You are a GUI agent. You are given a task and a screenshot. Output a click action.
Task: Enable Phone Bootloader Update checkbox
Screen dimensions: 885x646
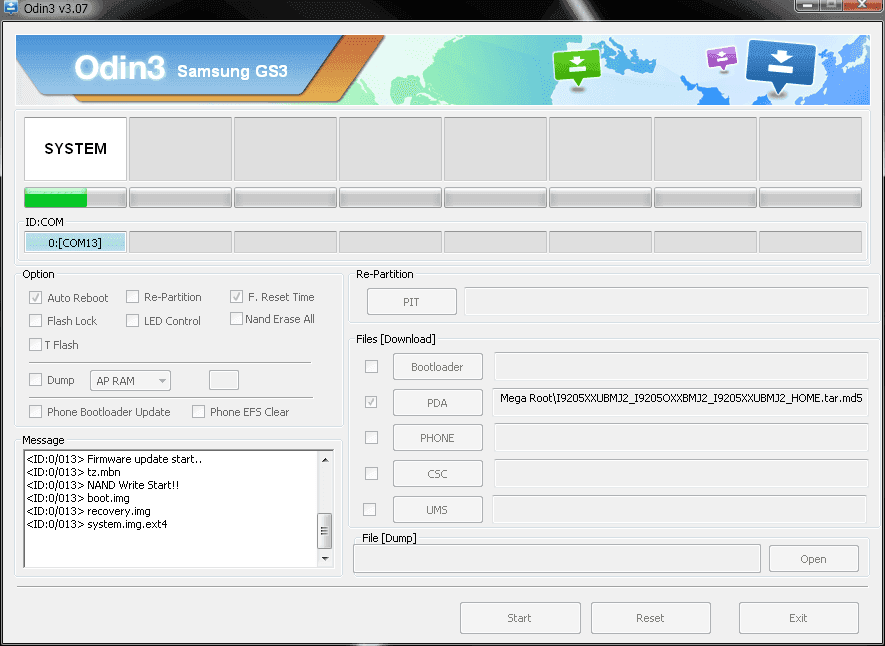click(36, 411)
